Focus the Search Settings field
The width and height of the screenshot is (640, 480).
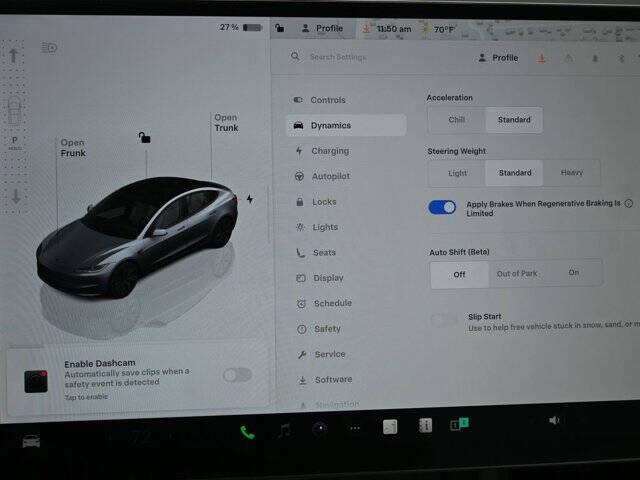click(x=338, y=57)
